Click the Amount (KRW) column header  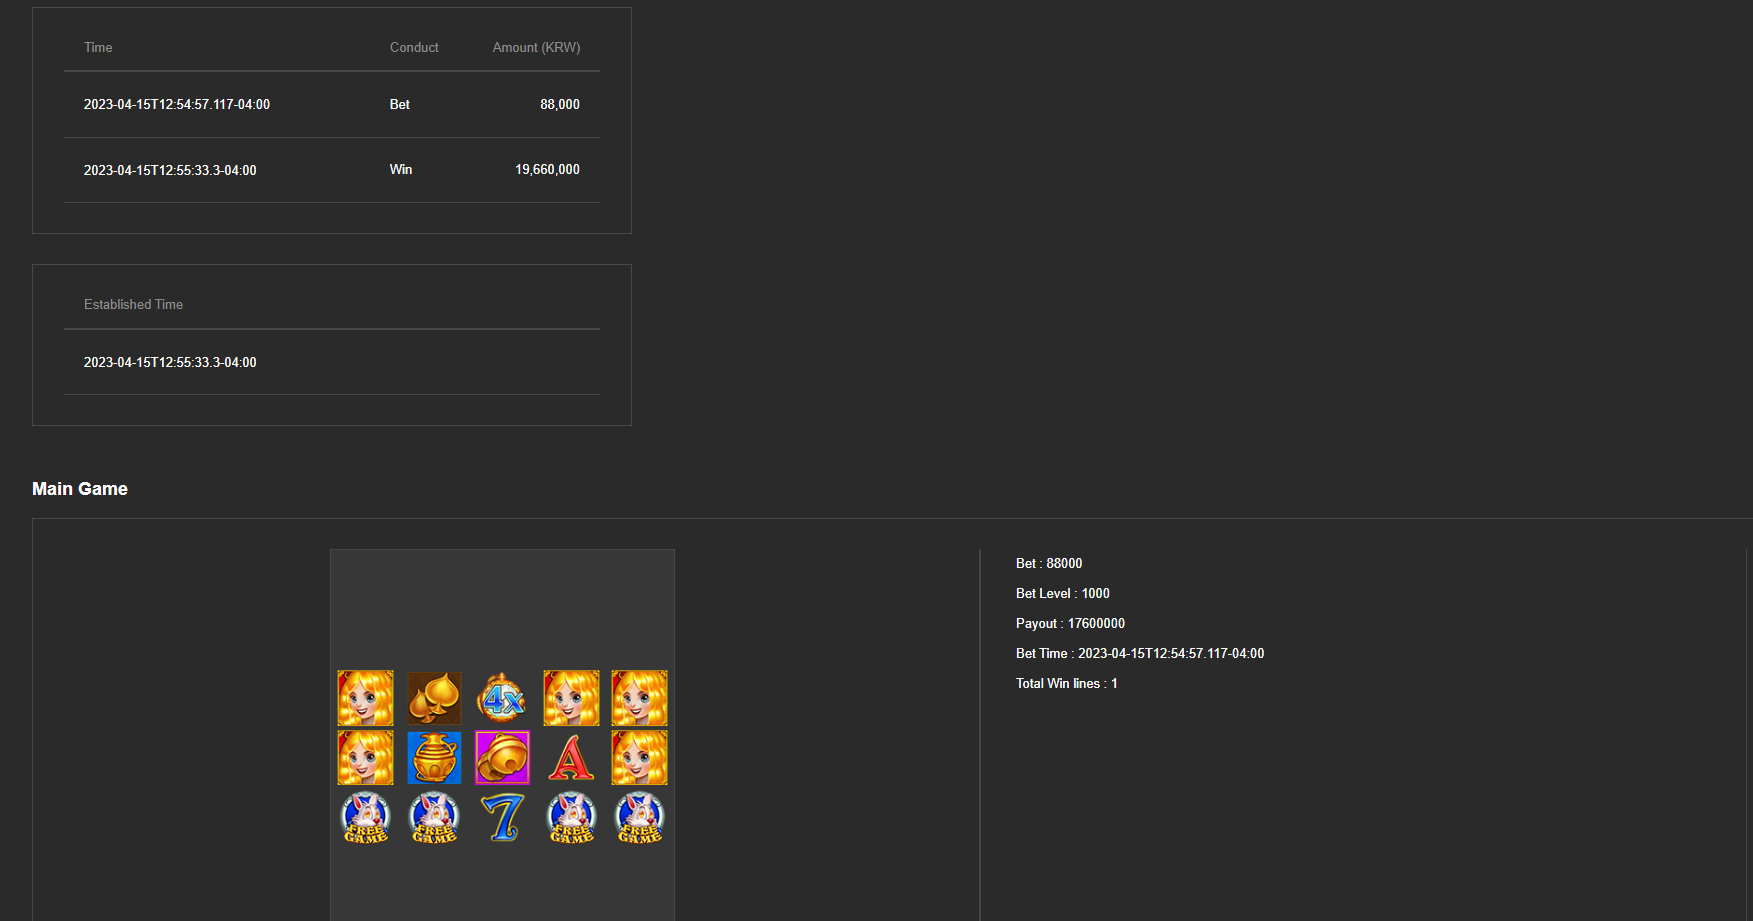(x=536, y=47)
